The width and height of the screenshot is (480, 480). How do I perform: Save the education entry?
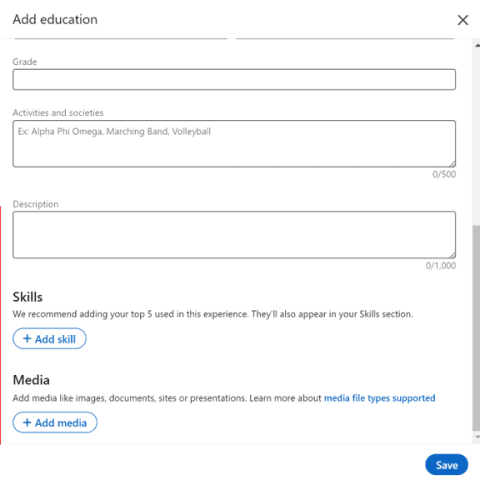[x=447, y=465]
